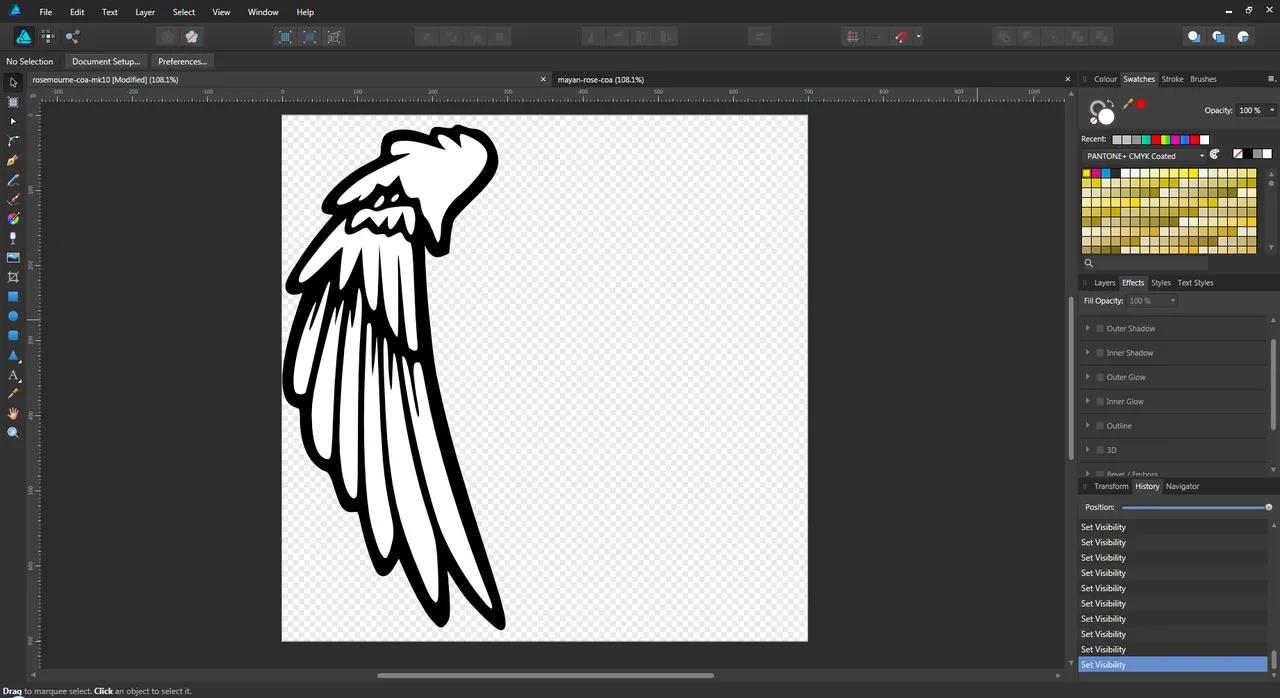Expand the Outer Glow settings

tap(1088, 377)
